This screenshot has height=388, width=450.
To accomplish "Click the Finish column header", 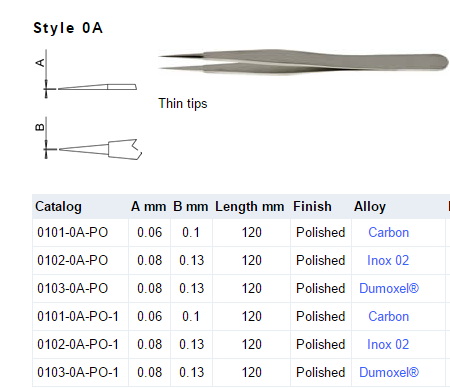I will (312, 207).
